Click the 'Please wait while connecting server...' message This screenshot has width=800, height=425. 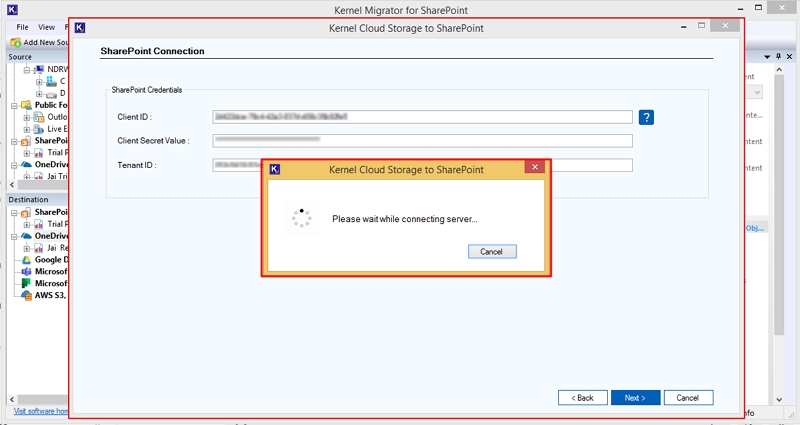405,219
